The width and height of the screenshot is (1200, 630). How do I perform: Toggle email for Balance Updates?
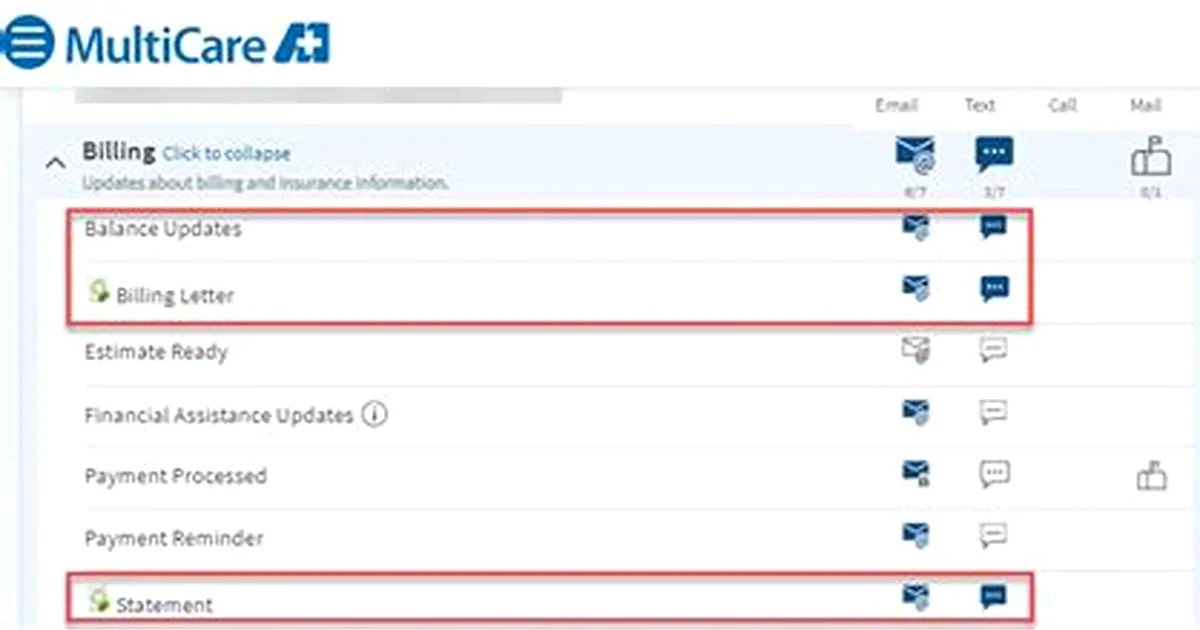click(x=915, y=228)
